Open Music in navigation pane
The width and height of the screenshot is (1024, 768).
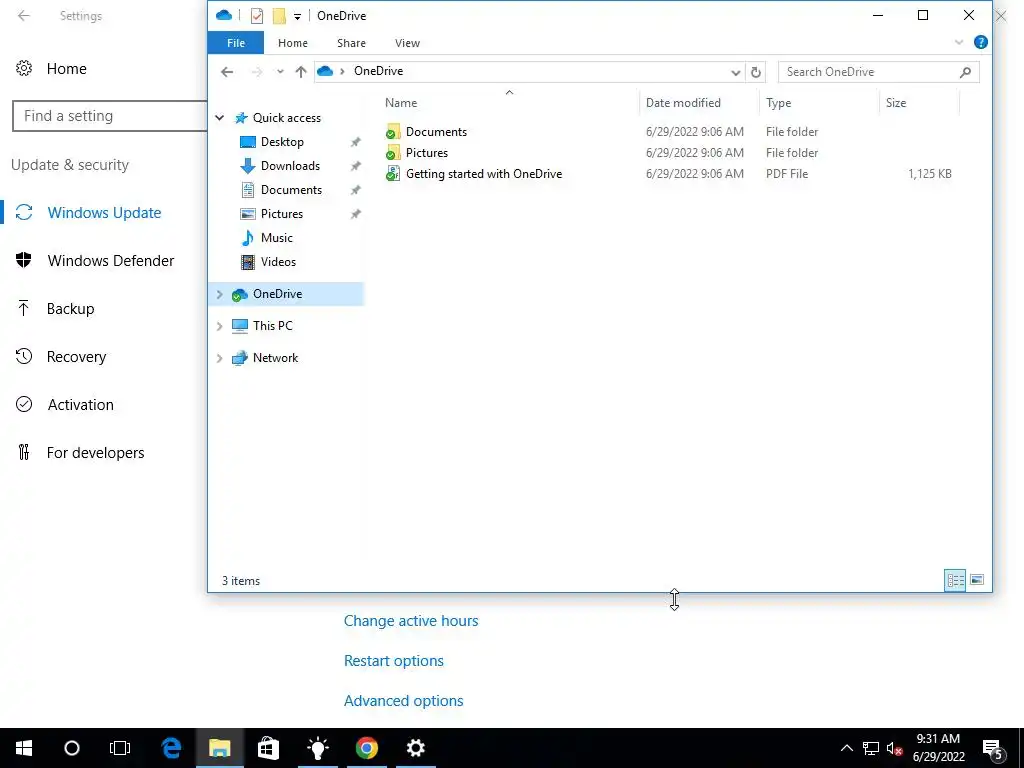[276, 238]
